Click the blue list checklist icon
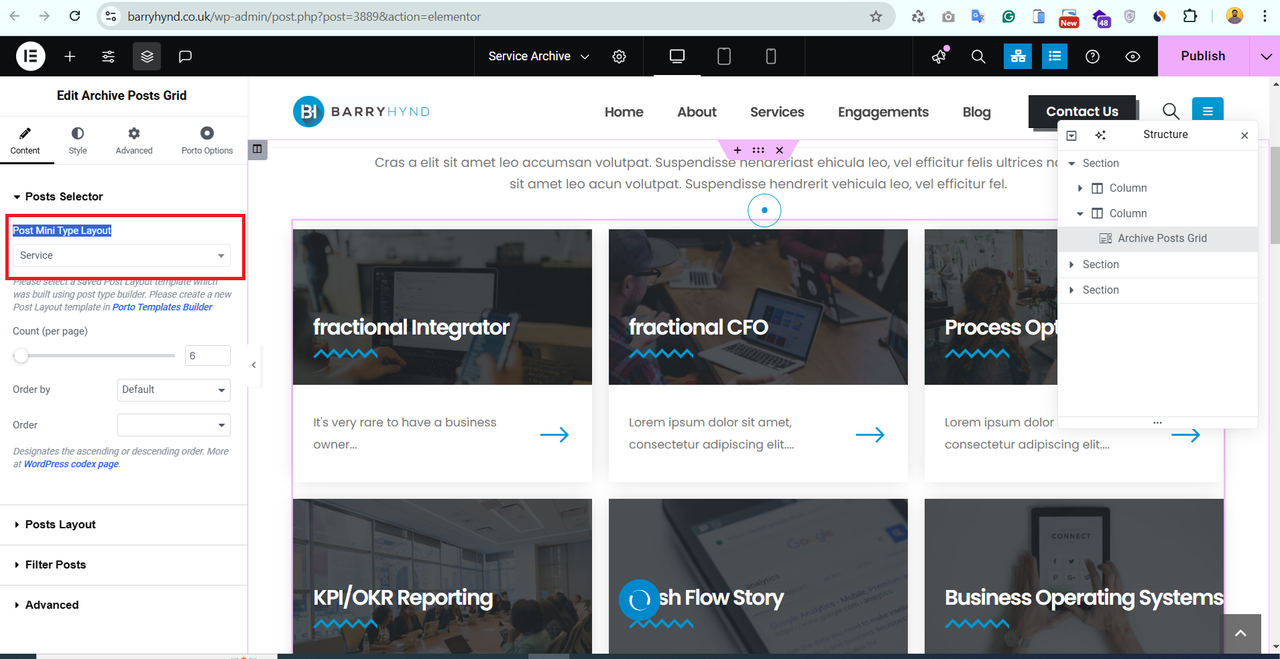This screenshot has width=1280, height=659. [1054, 56]
